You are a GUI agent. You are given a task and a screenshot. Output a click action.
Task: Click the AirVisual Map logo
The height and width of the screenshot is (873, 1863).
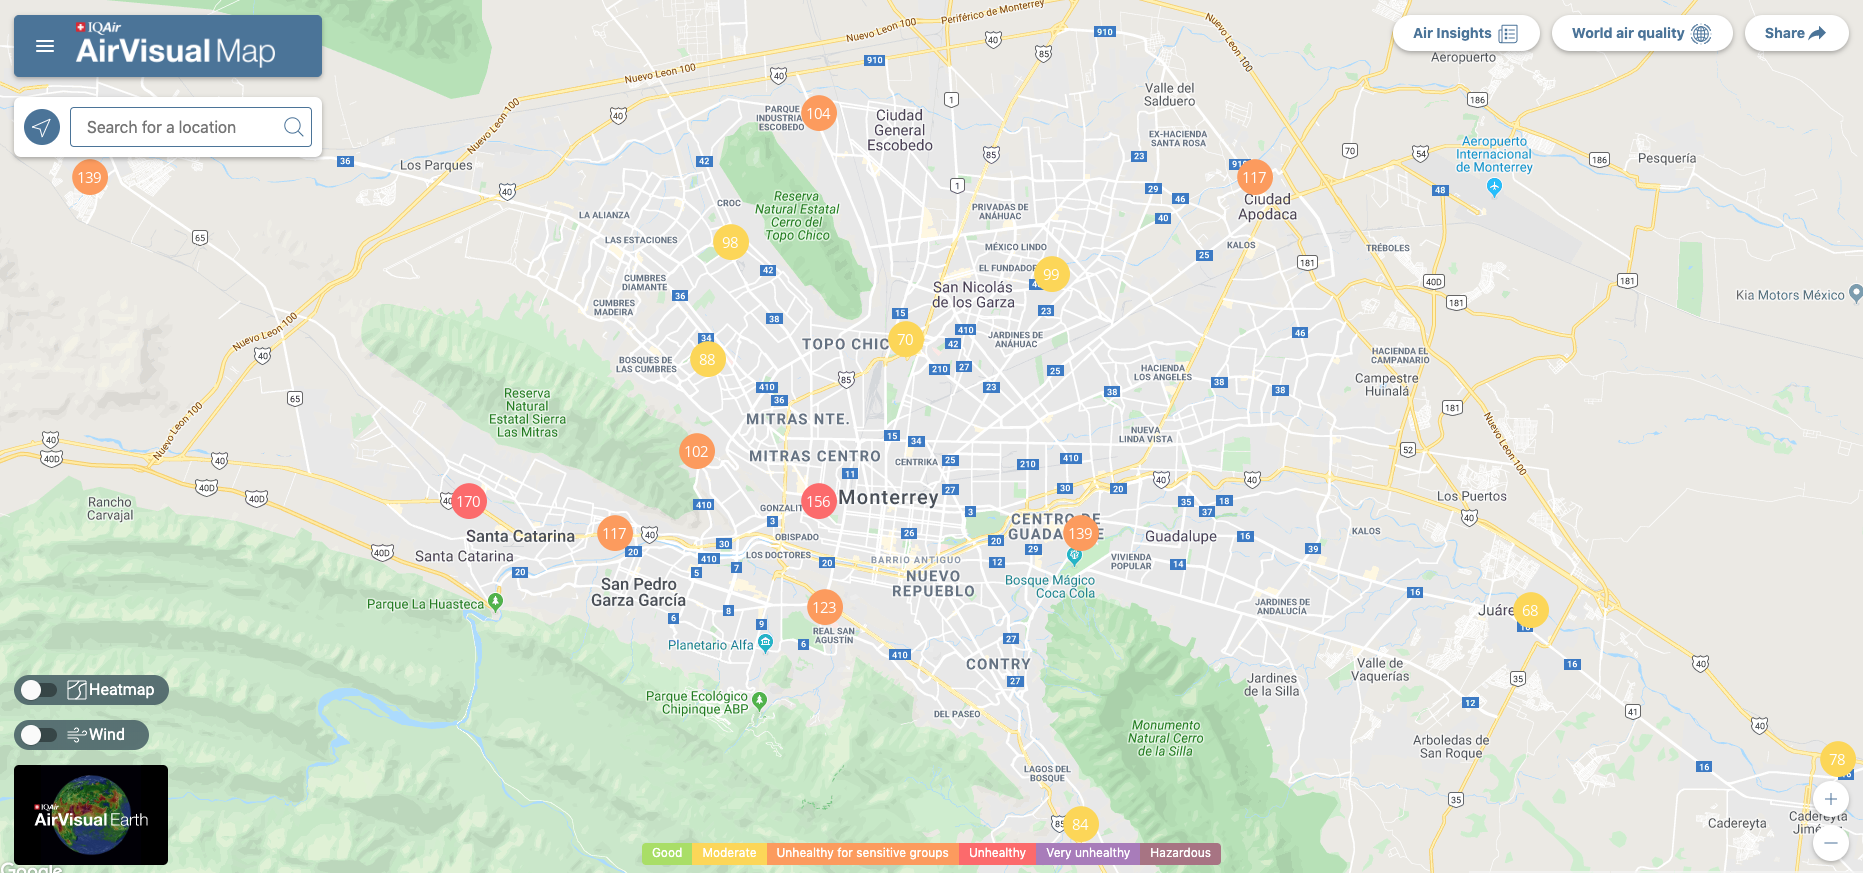175,45
